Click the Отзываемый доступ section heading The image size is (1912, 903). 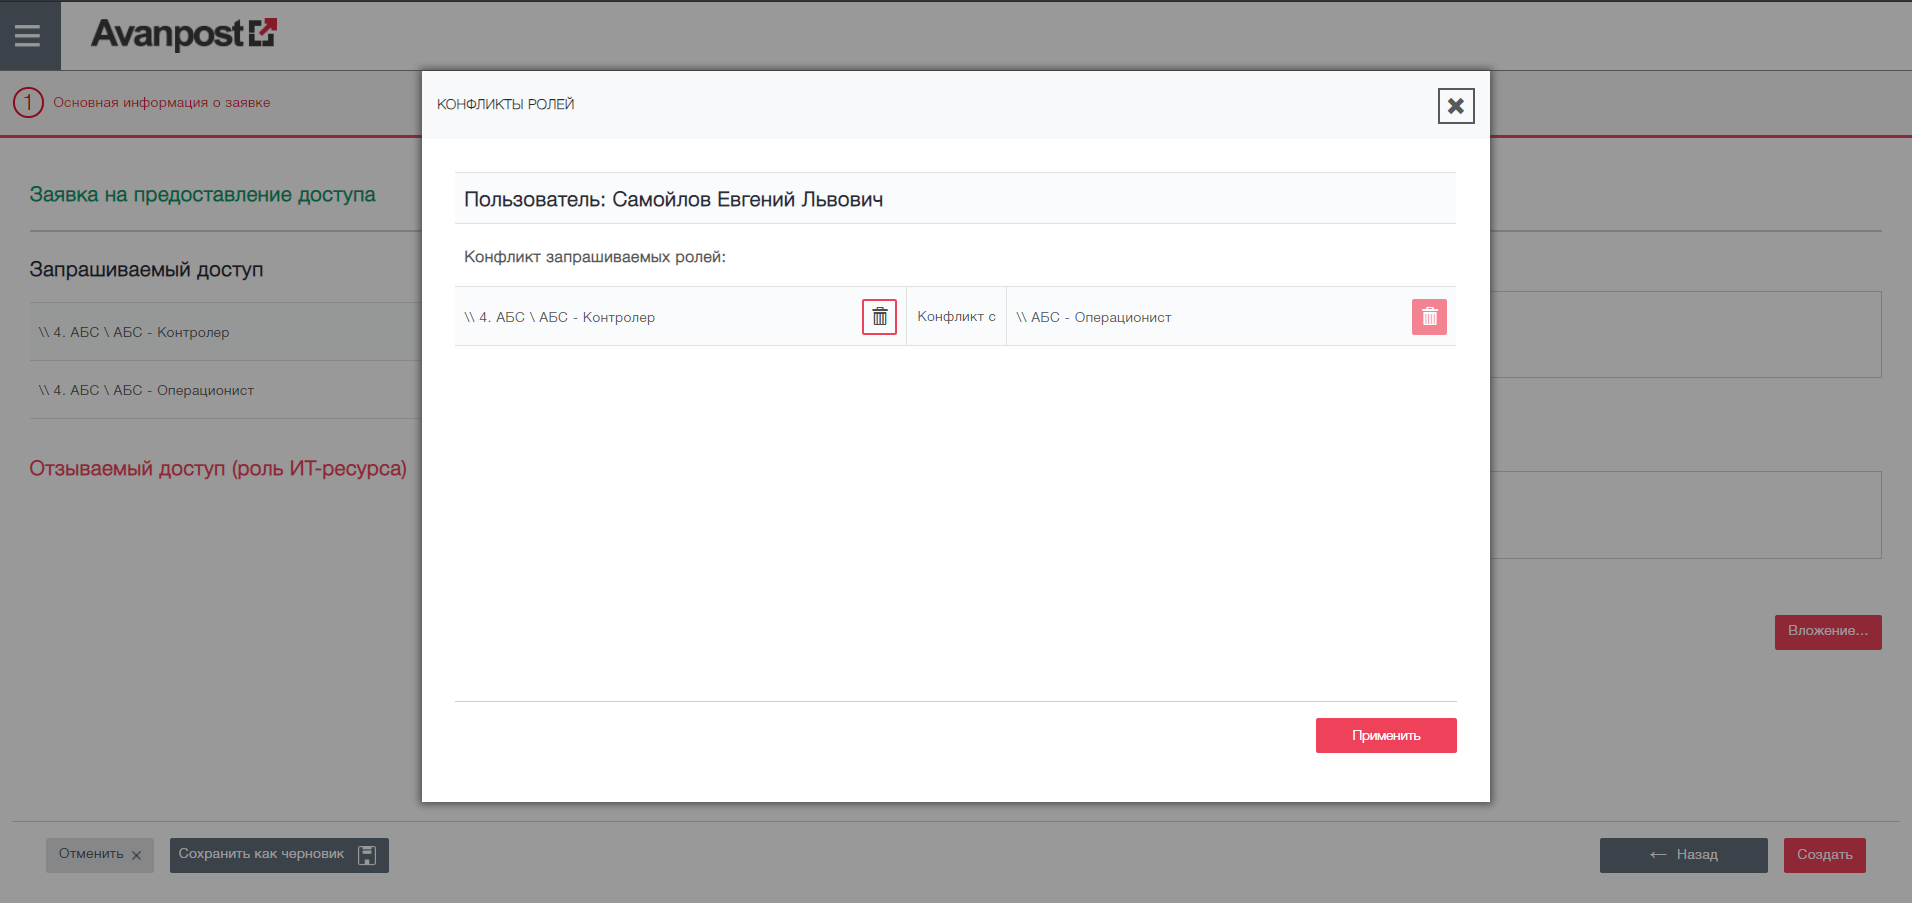218,468
